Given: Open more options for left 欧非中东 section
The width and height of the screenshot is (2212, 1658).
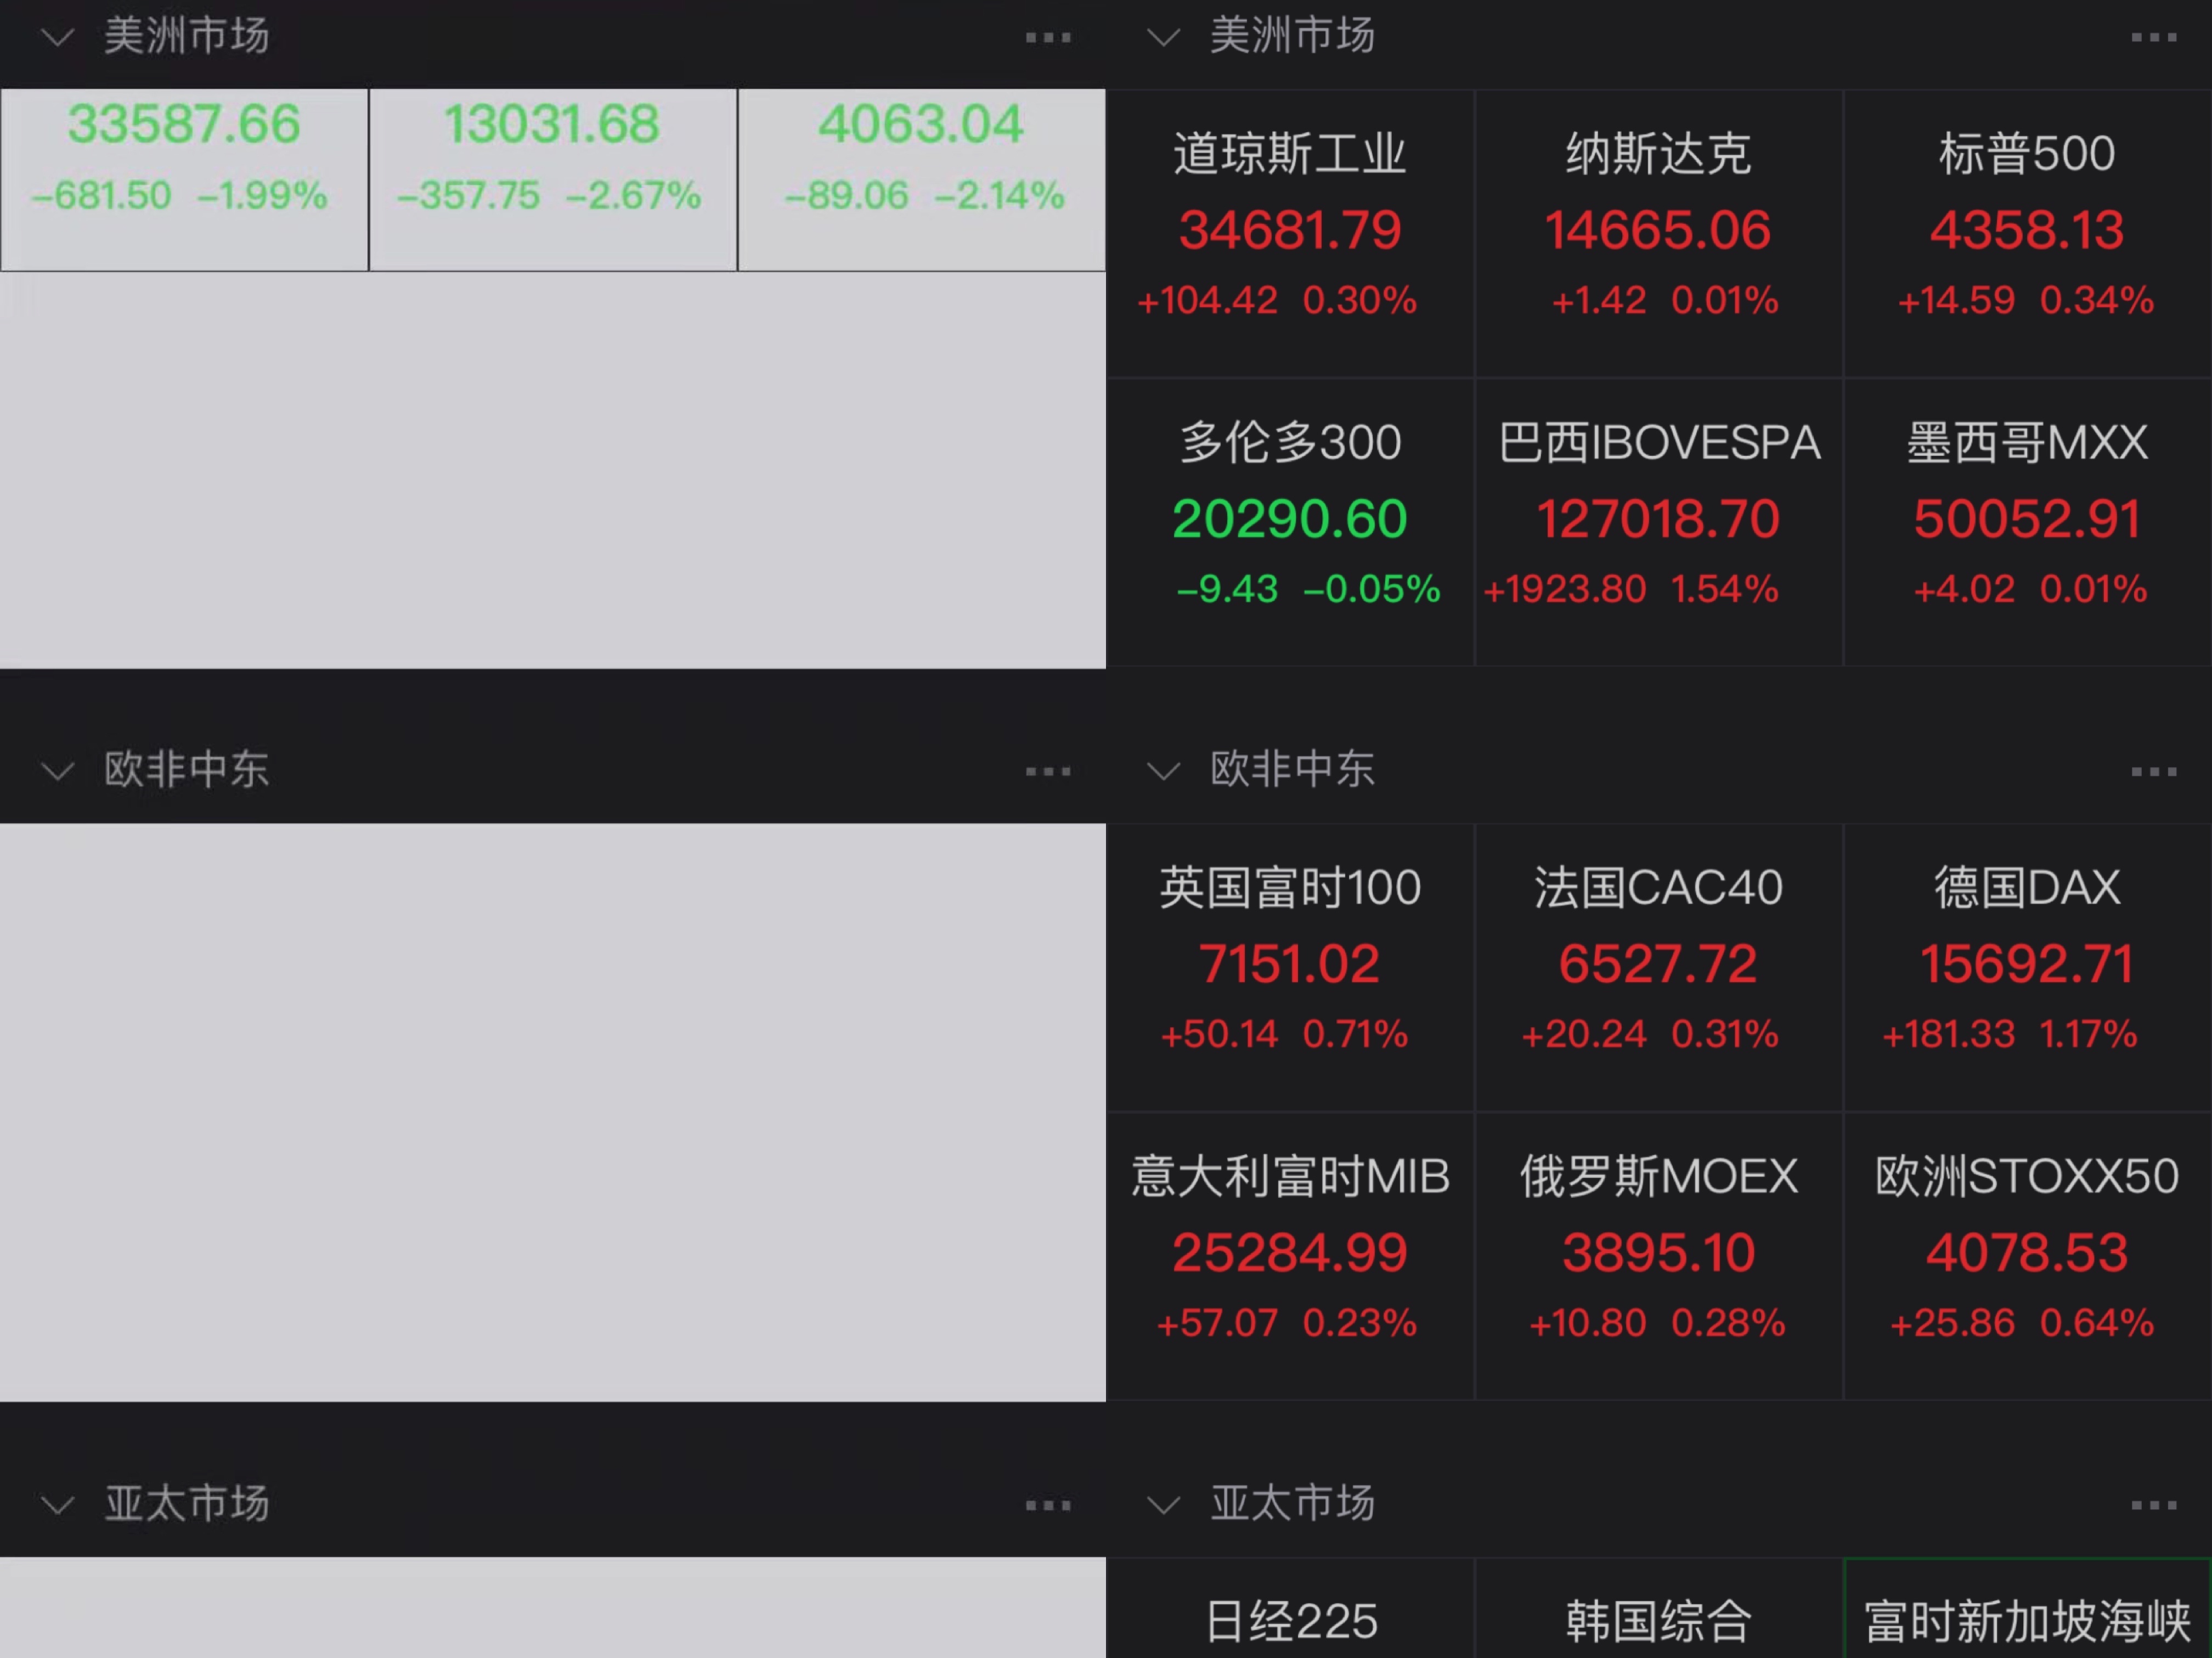Looking at the screenshot, I should 1047,772.
